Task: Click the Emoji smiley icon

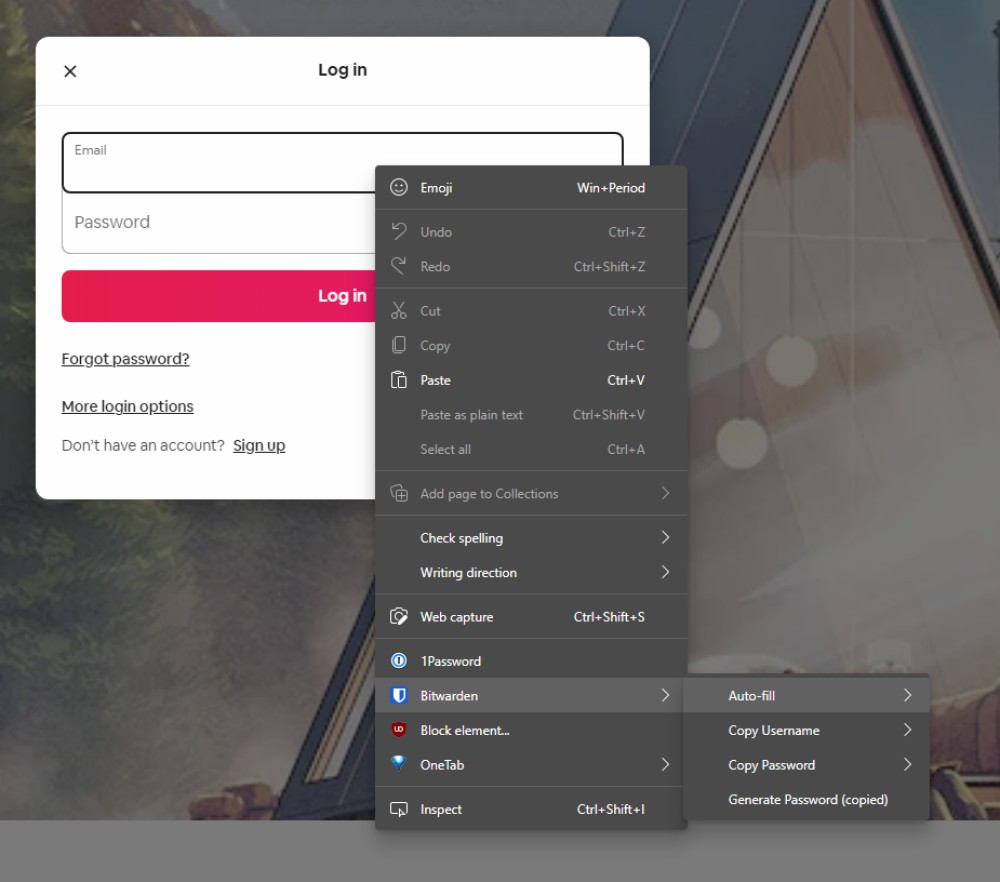Action: [x=399, y=187]
